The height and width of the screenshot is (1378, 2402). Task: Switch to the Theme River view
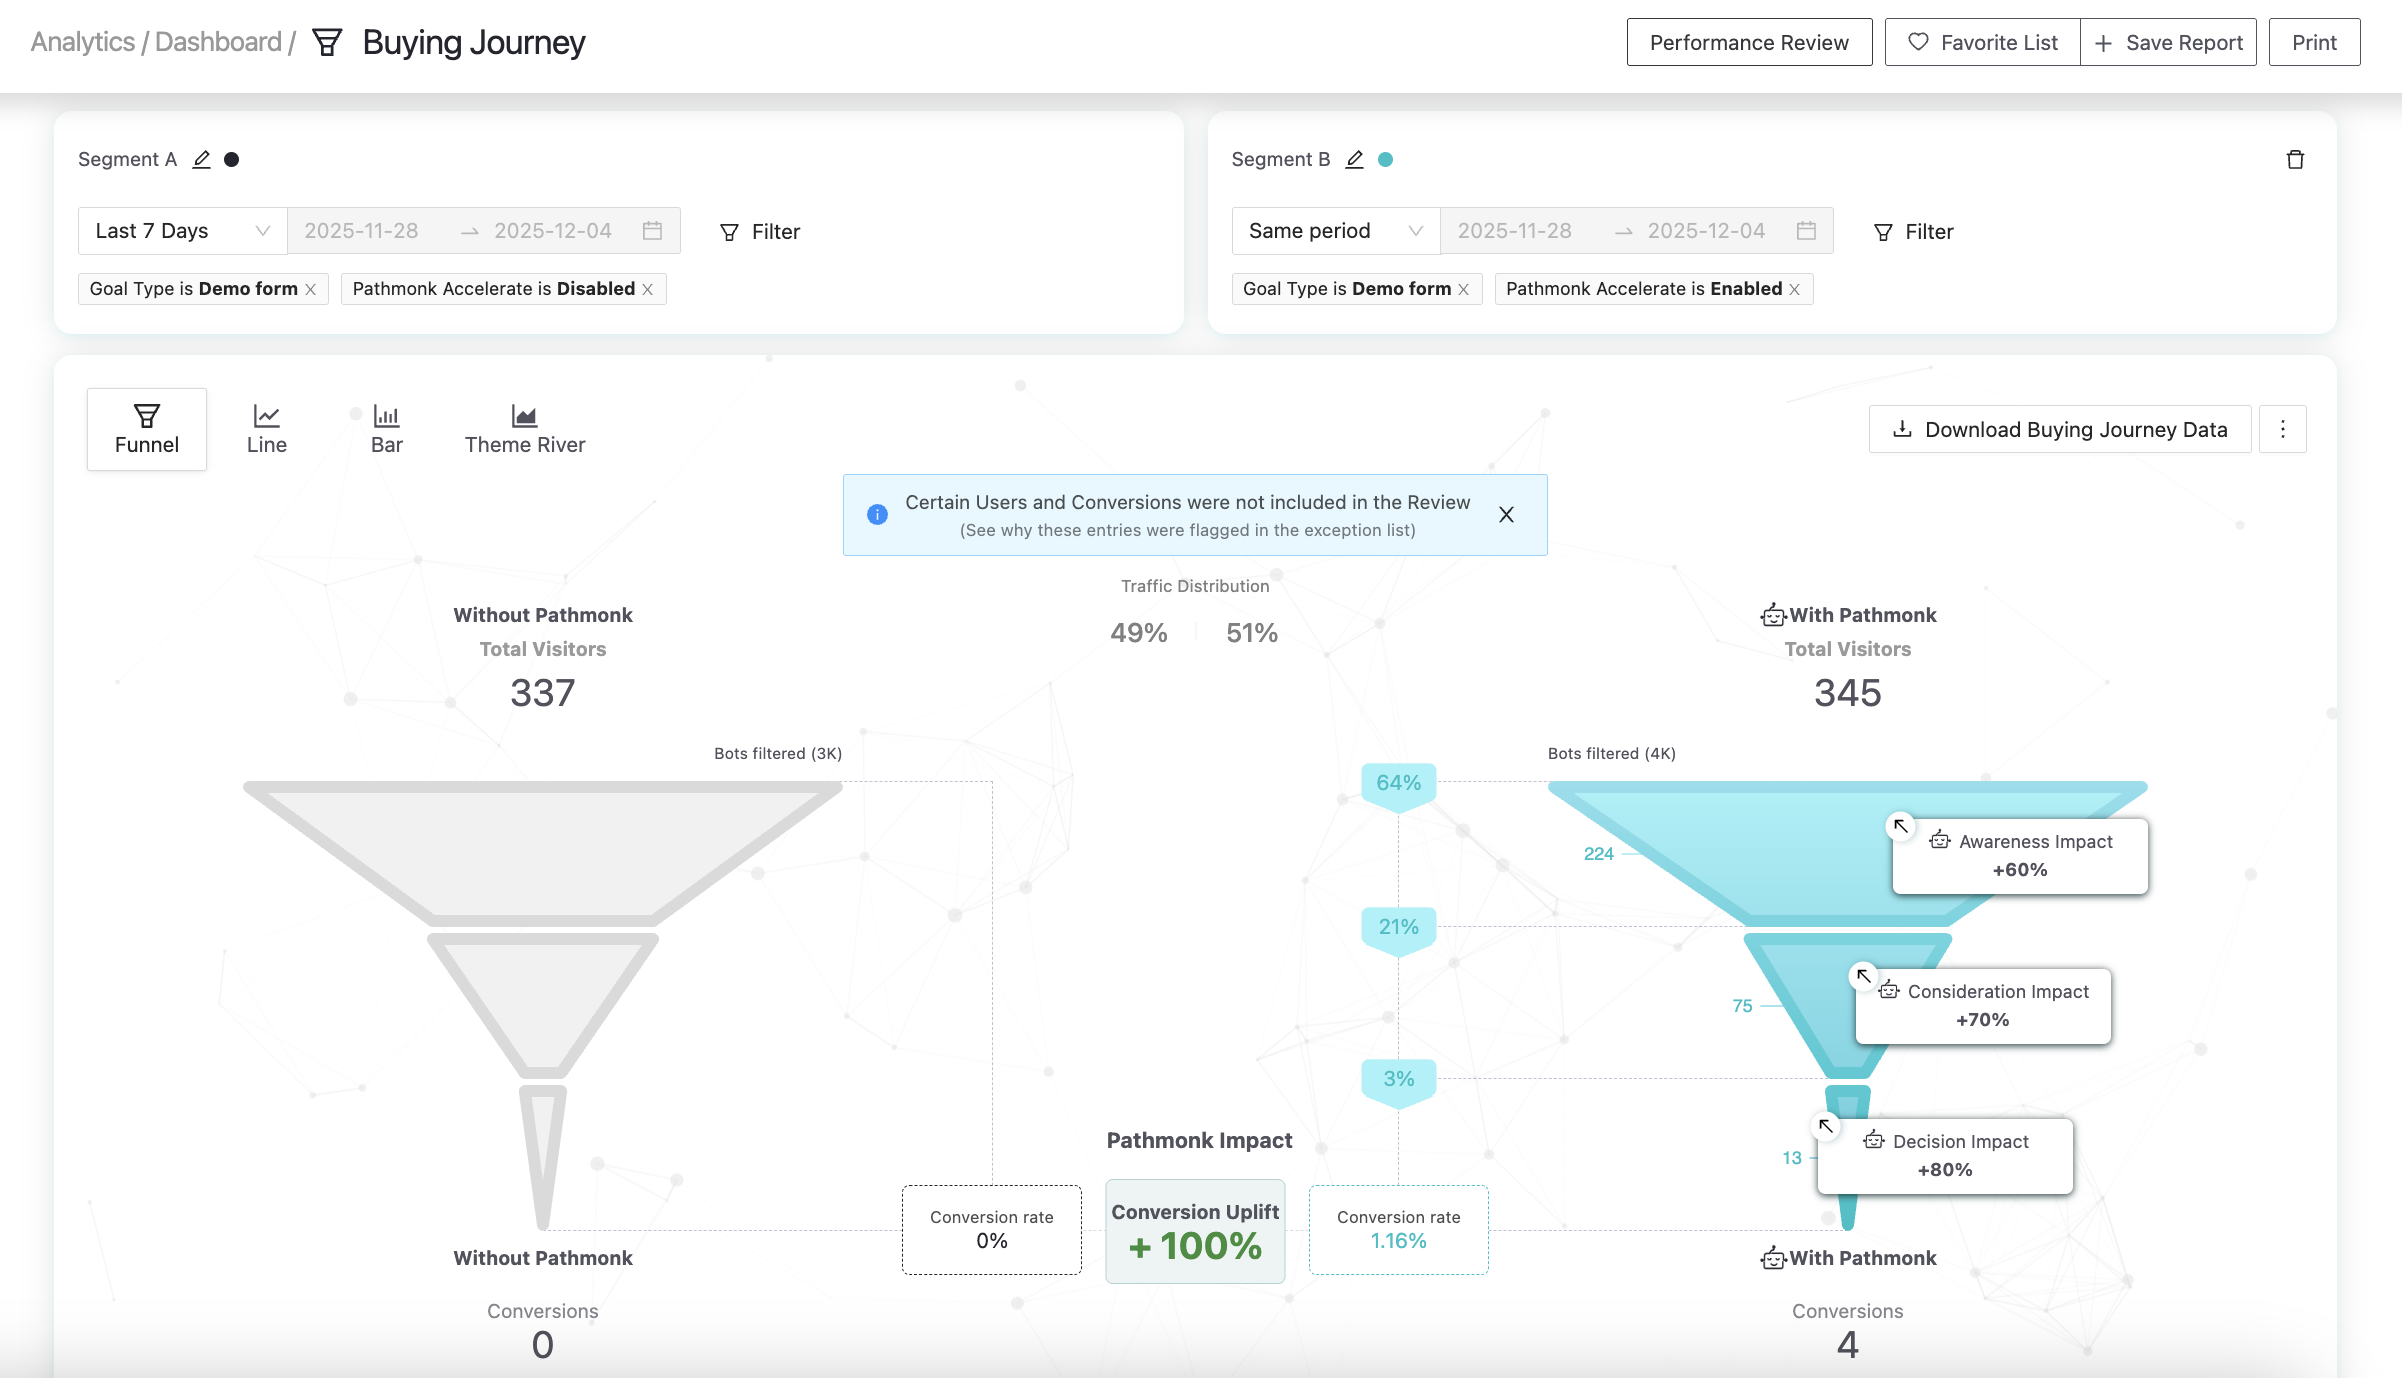click(x=524, y=429)
